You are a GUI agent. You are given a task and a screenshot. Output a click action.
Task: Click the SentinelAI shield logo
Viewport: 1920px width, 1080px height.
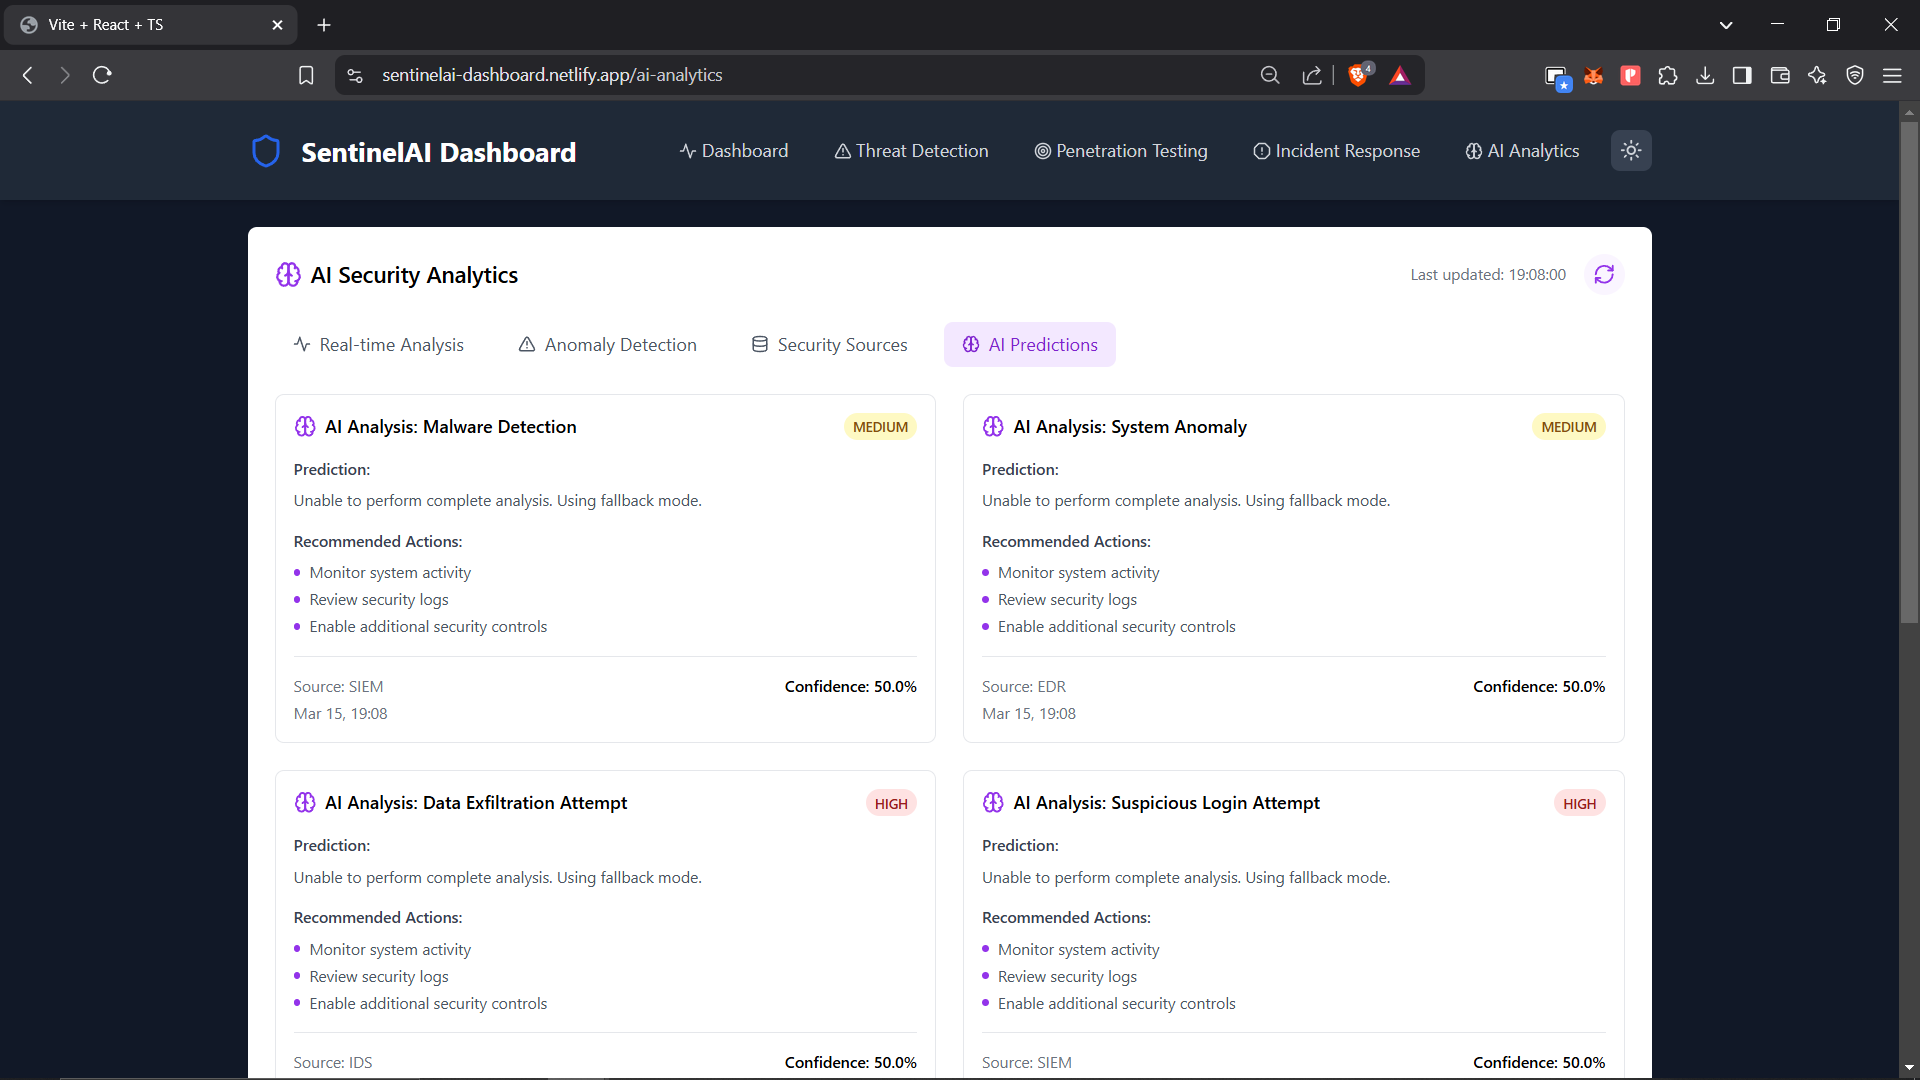pyautogui.click(x=265, y=151)
